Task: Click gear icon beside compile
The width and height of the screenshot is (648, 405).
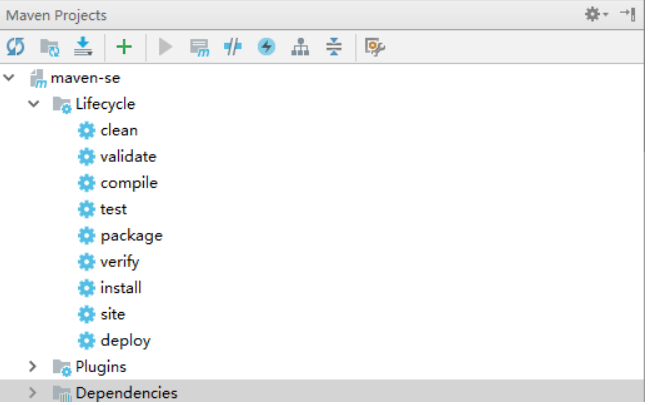Action: pos(86,183)
